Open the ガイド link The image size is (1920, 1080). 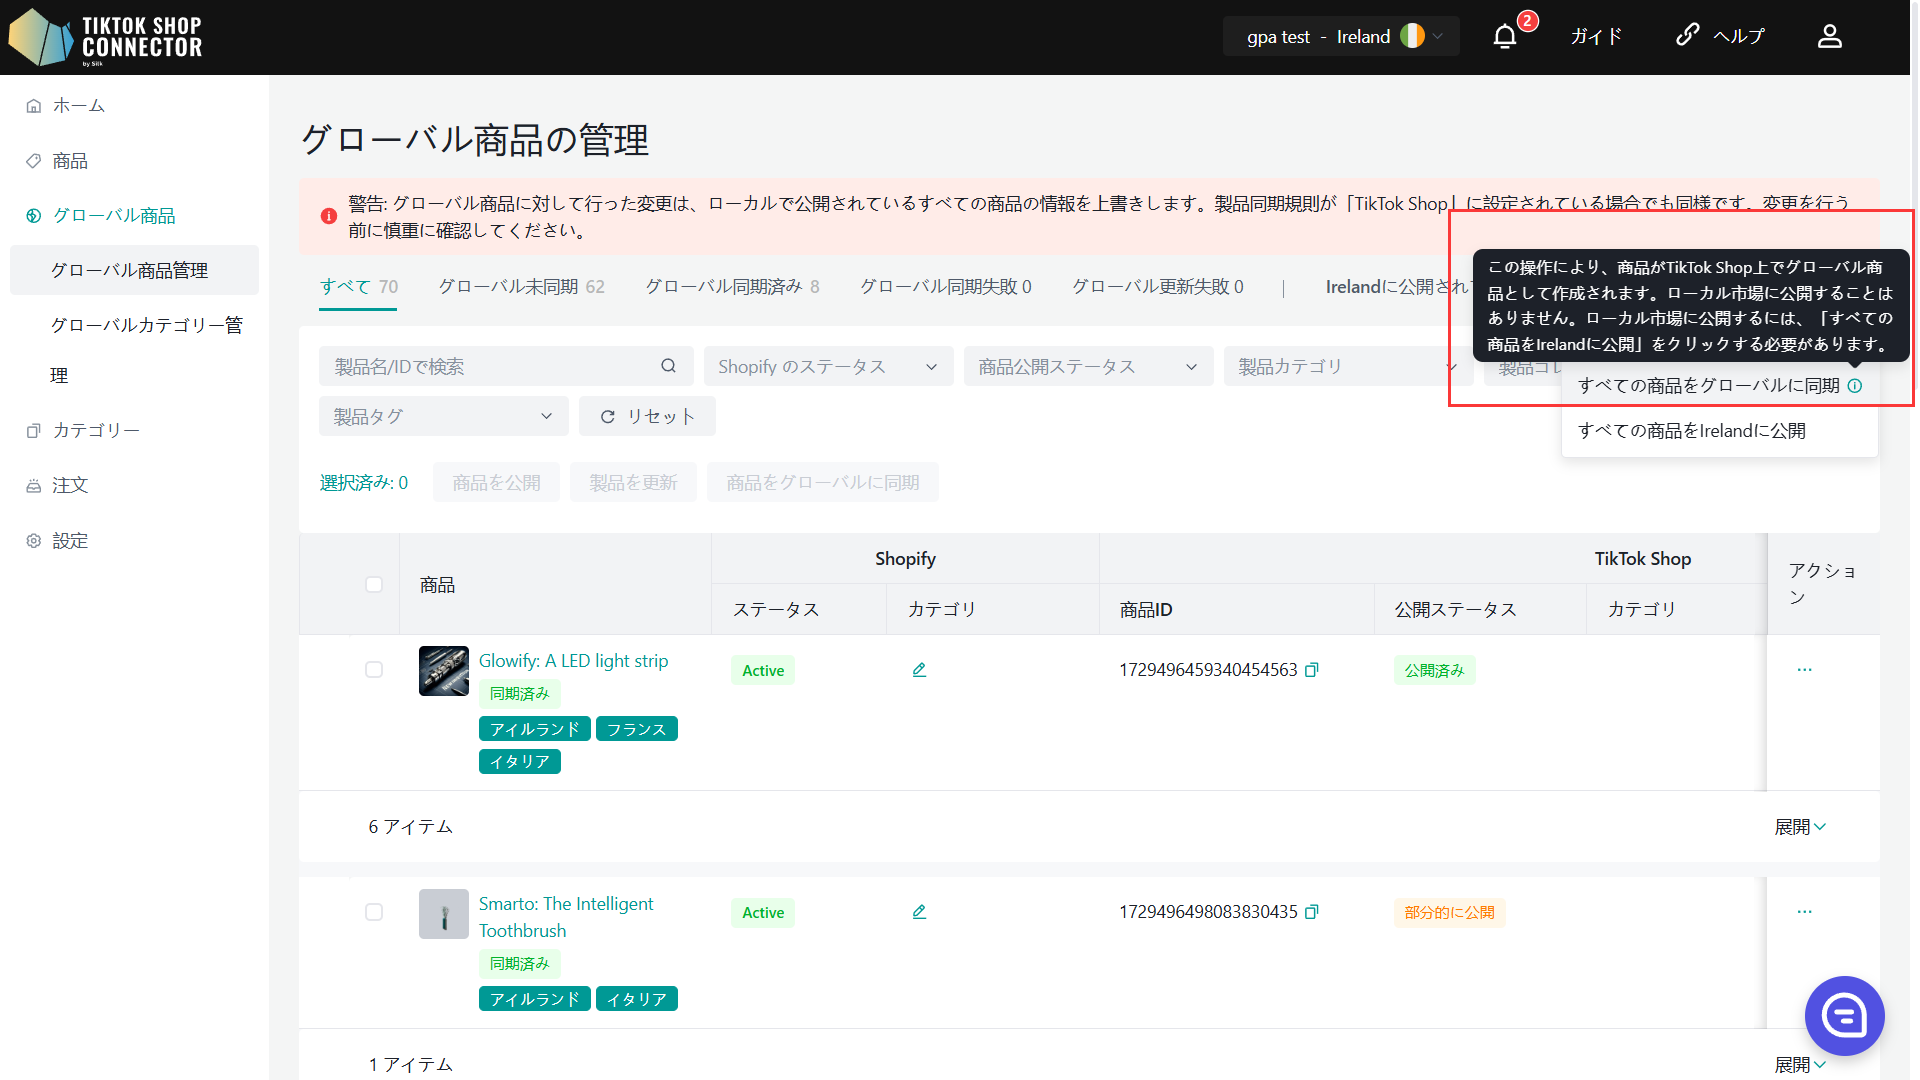pyautogui.click(x=1595, y=37)
